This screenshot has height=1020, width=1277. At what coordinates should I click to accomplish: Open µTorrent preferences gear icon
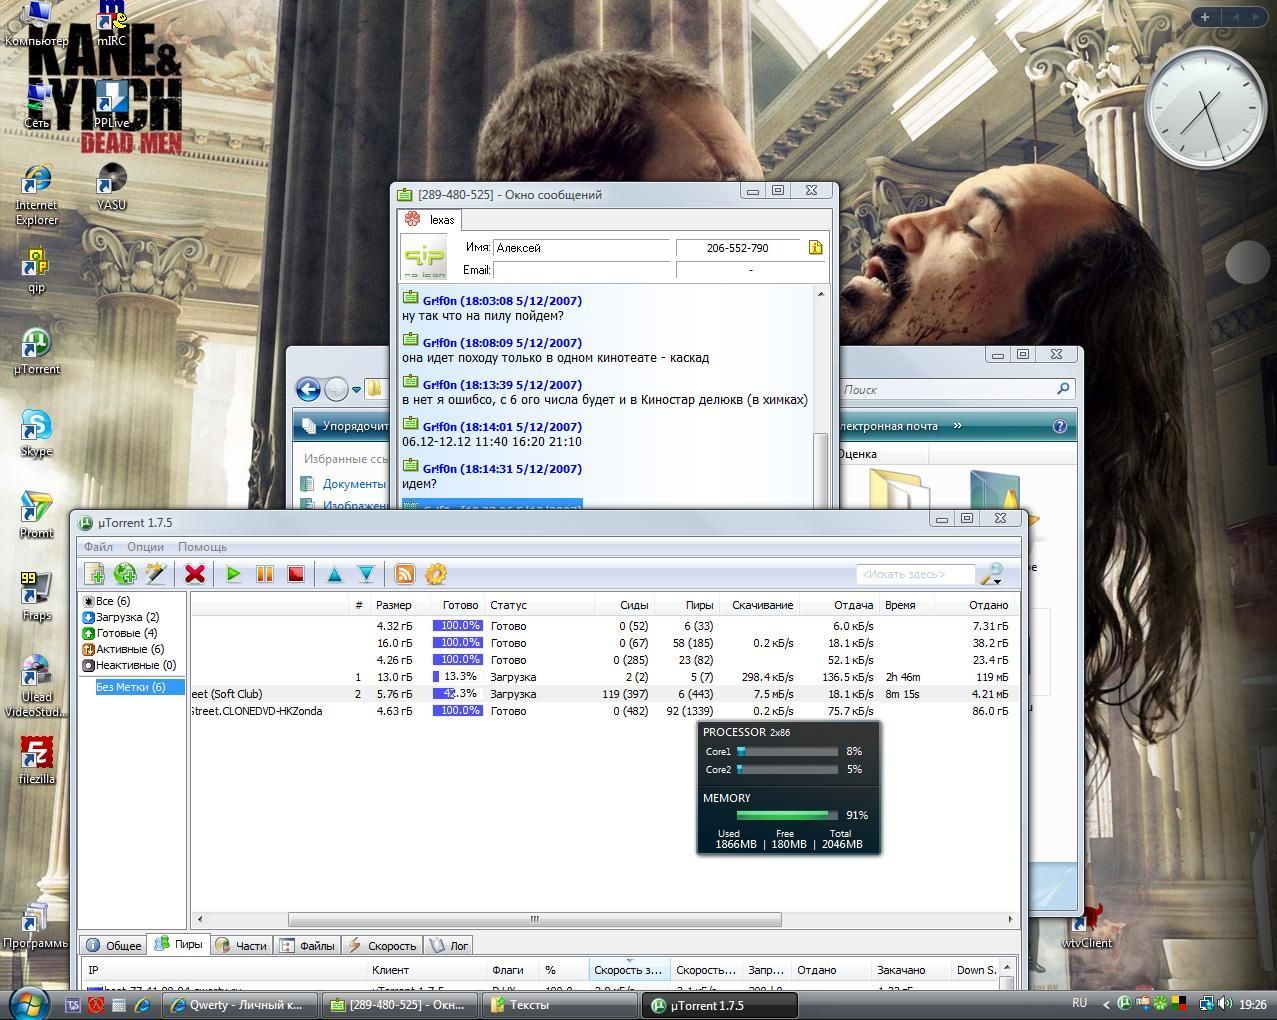point(436,574)
